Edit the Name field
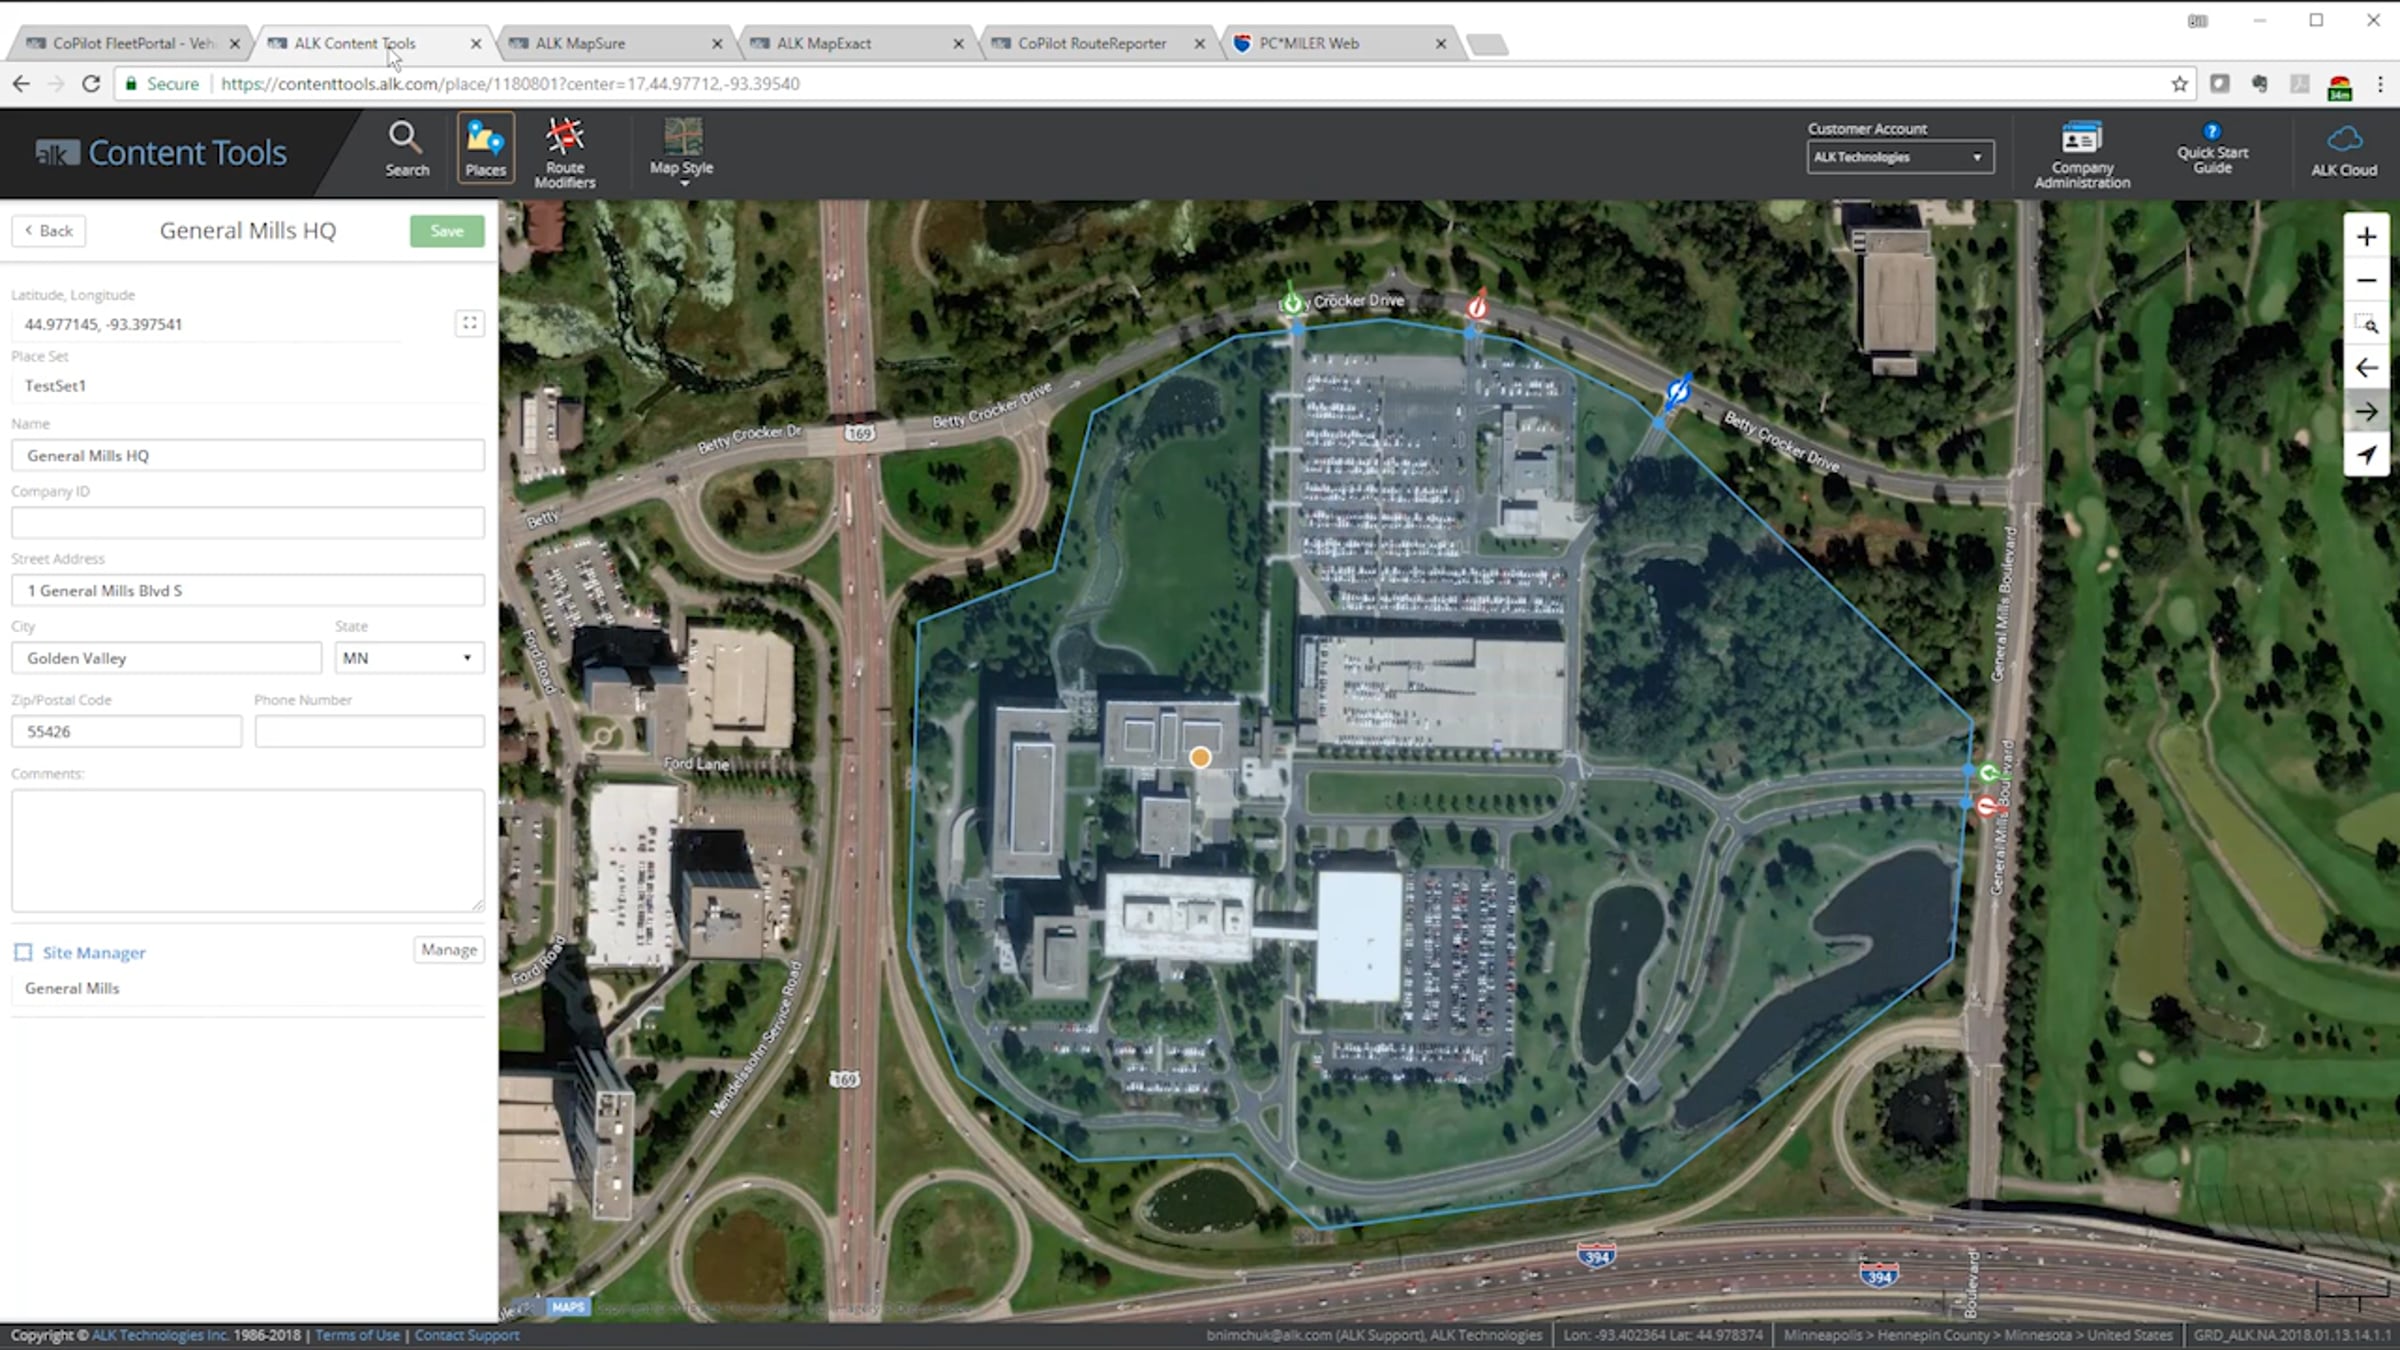Image resolution: width=2400 pixels, height=1350 pixels. (x=248, y=455)
